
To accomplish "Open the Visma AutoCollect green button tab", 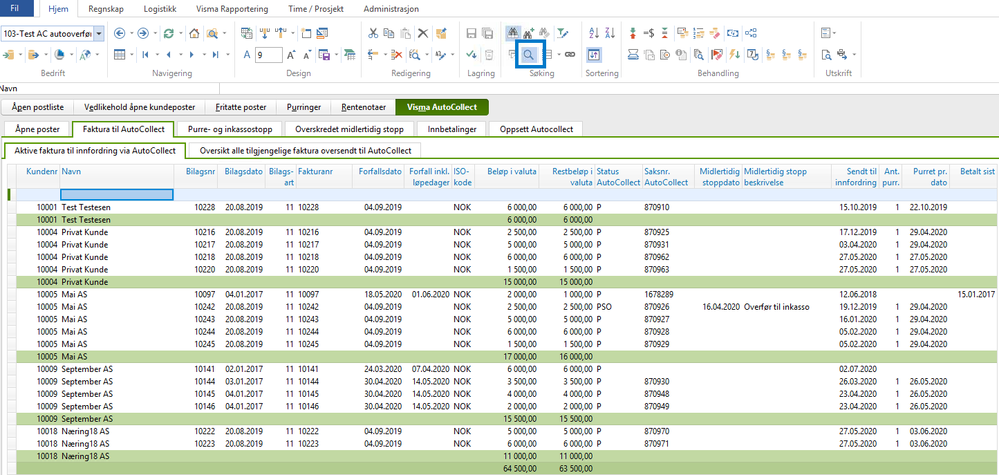I will click(x=442, y=108).
